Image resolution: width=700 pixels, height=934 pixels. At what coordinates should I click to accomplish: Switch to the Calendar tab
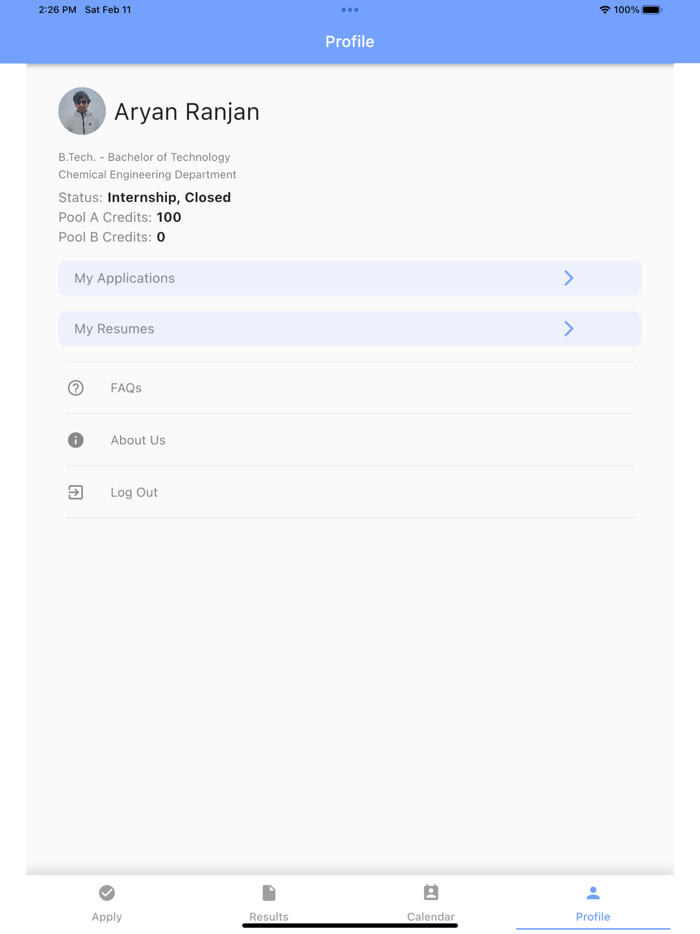coord(431,901)
